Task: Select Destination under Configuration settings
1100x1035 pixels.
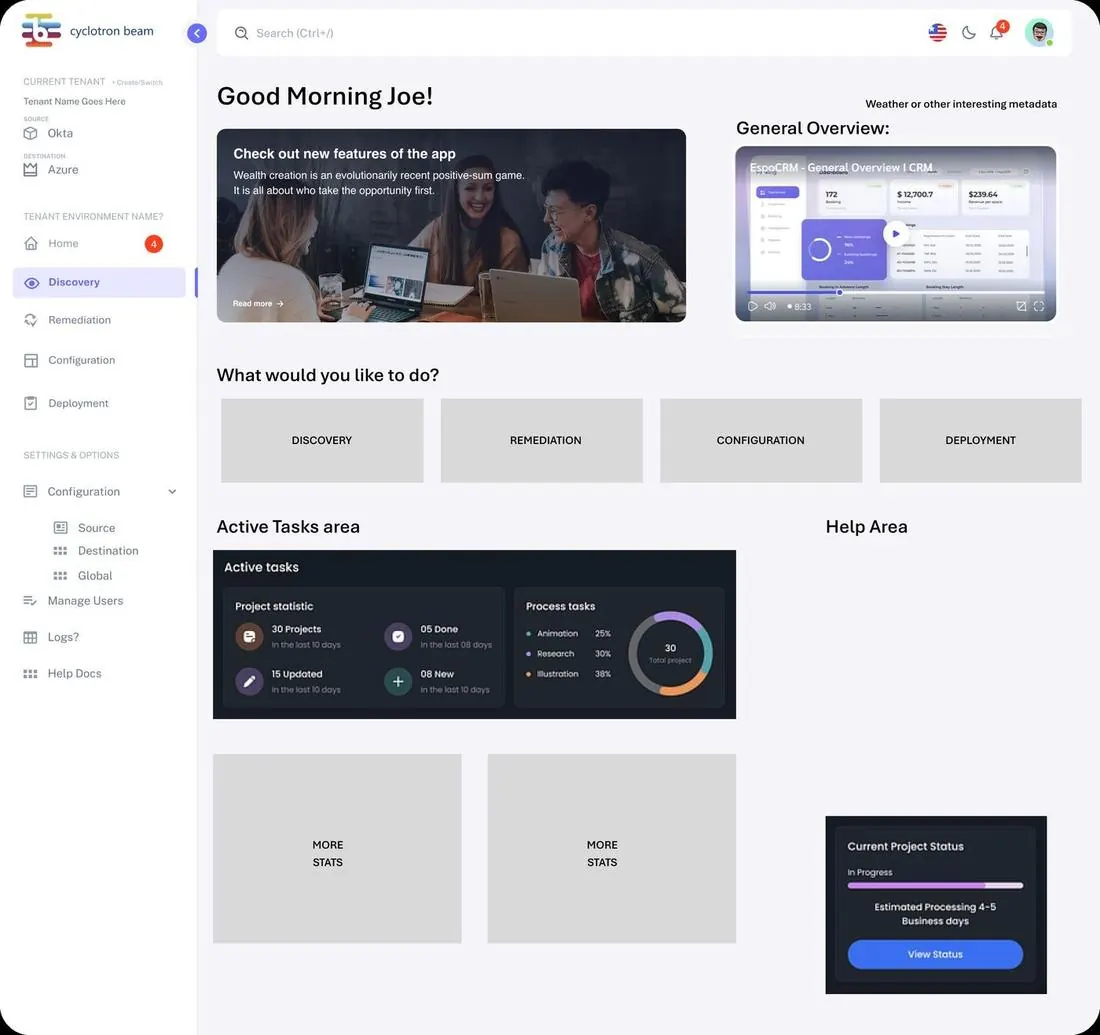Action: pos(108,551)
